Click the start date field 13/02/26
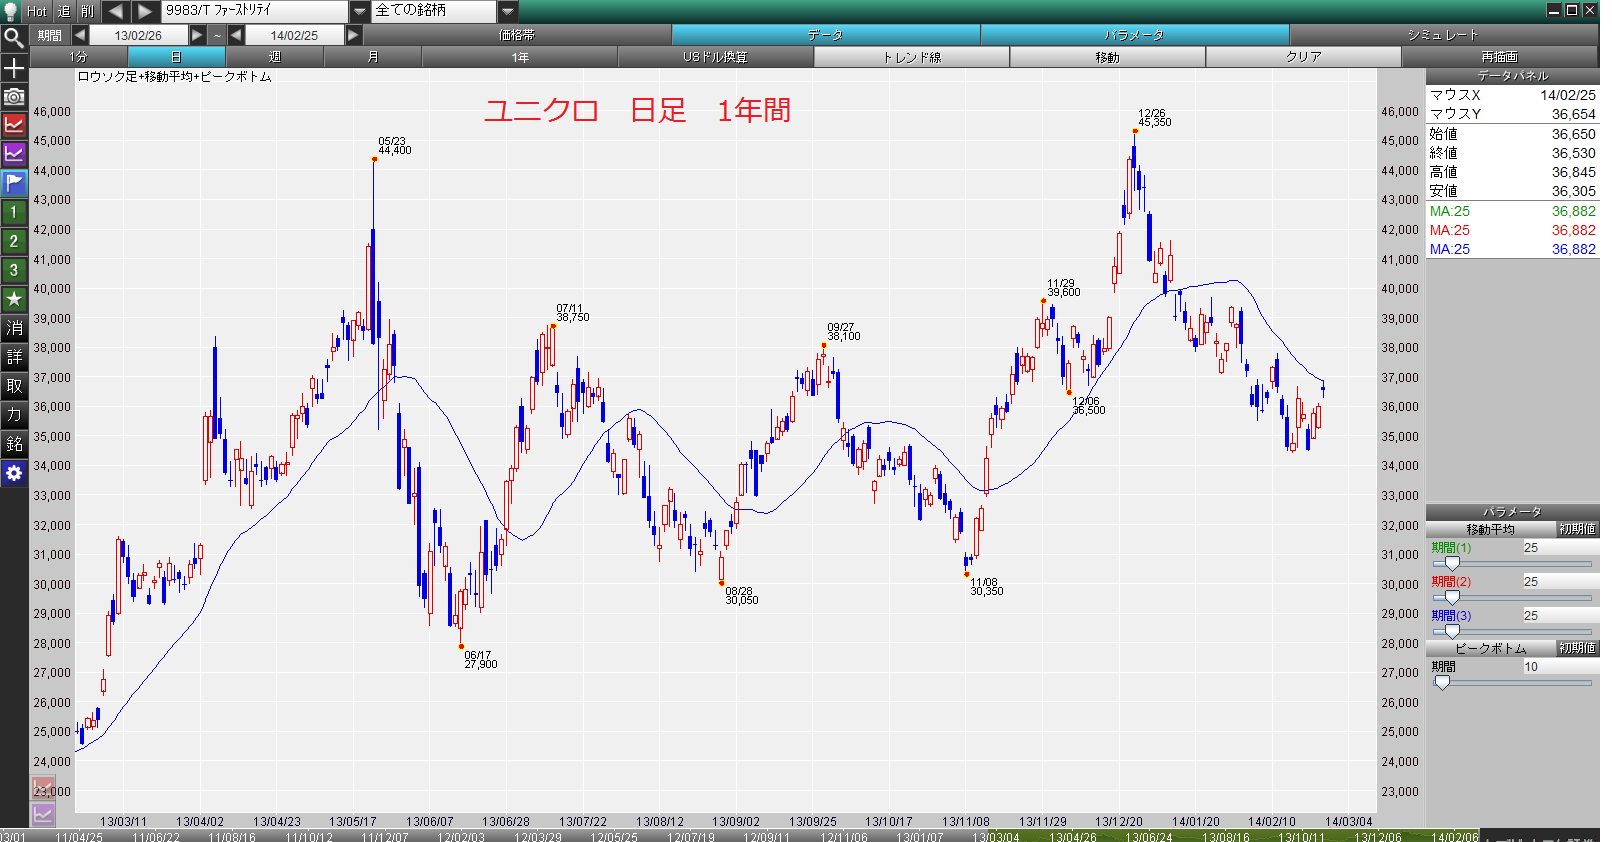Viewport: 1612px width, 842px height. click(x=138, y=35)
